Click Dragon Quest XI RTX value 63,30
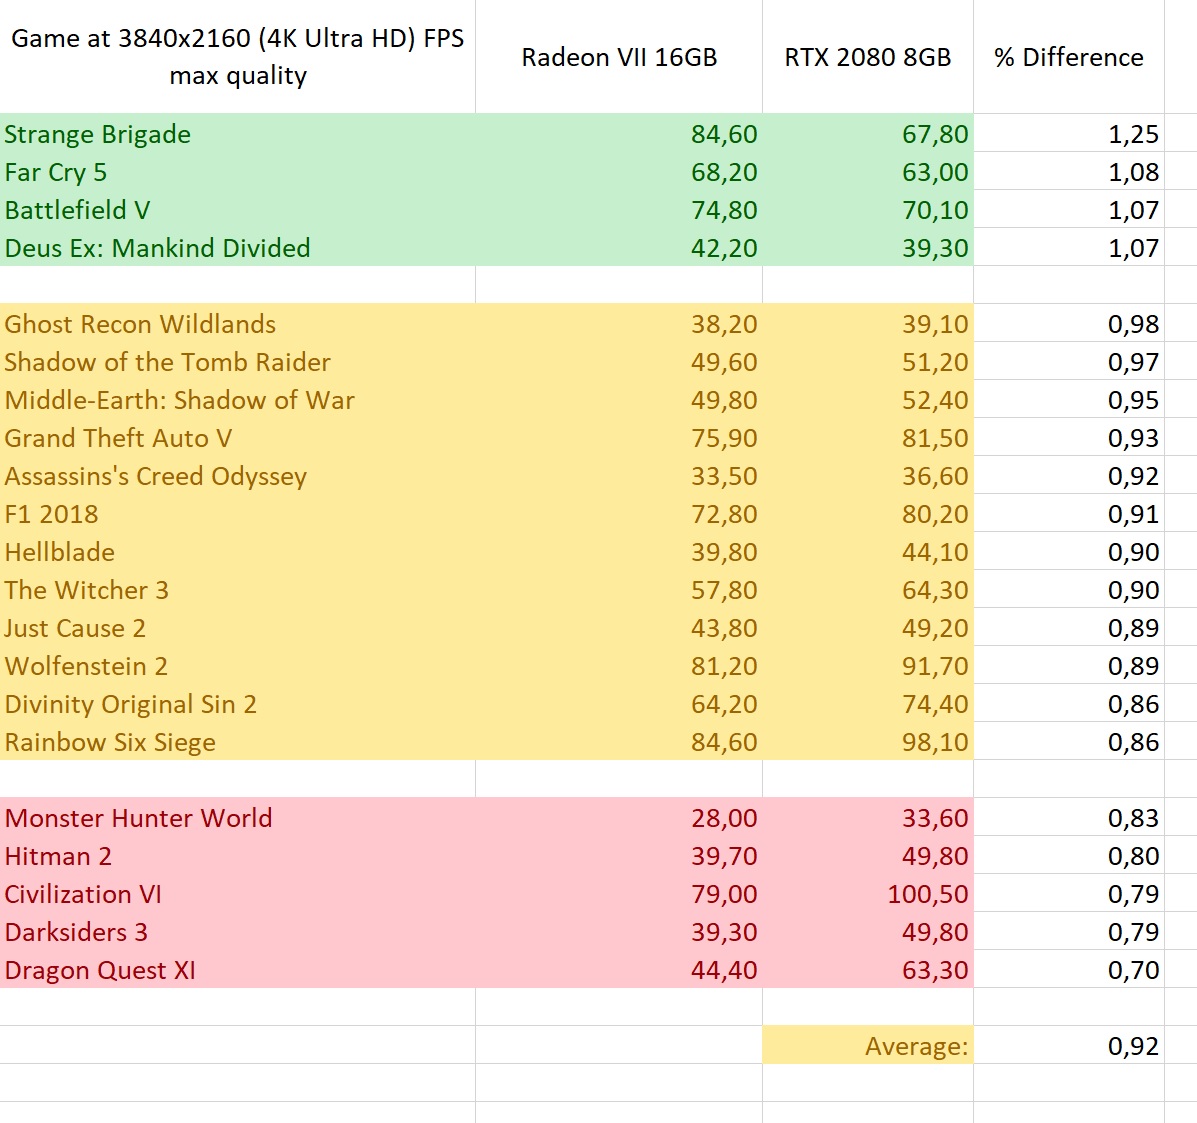Viewport: 1197px width, 1123px height. point(868,970)
